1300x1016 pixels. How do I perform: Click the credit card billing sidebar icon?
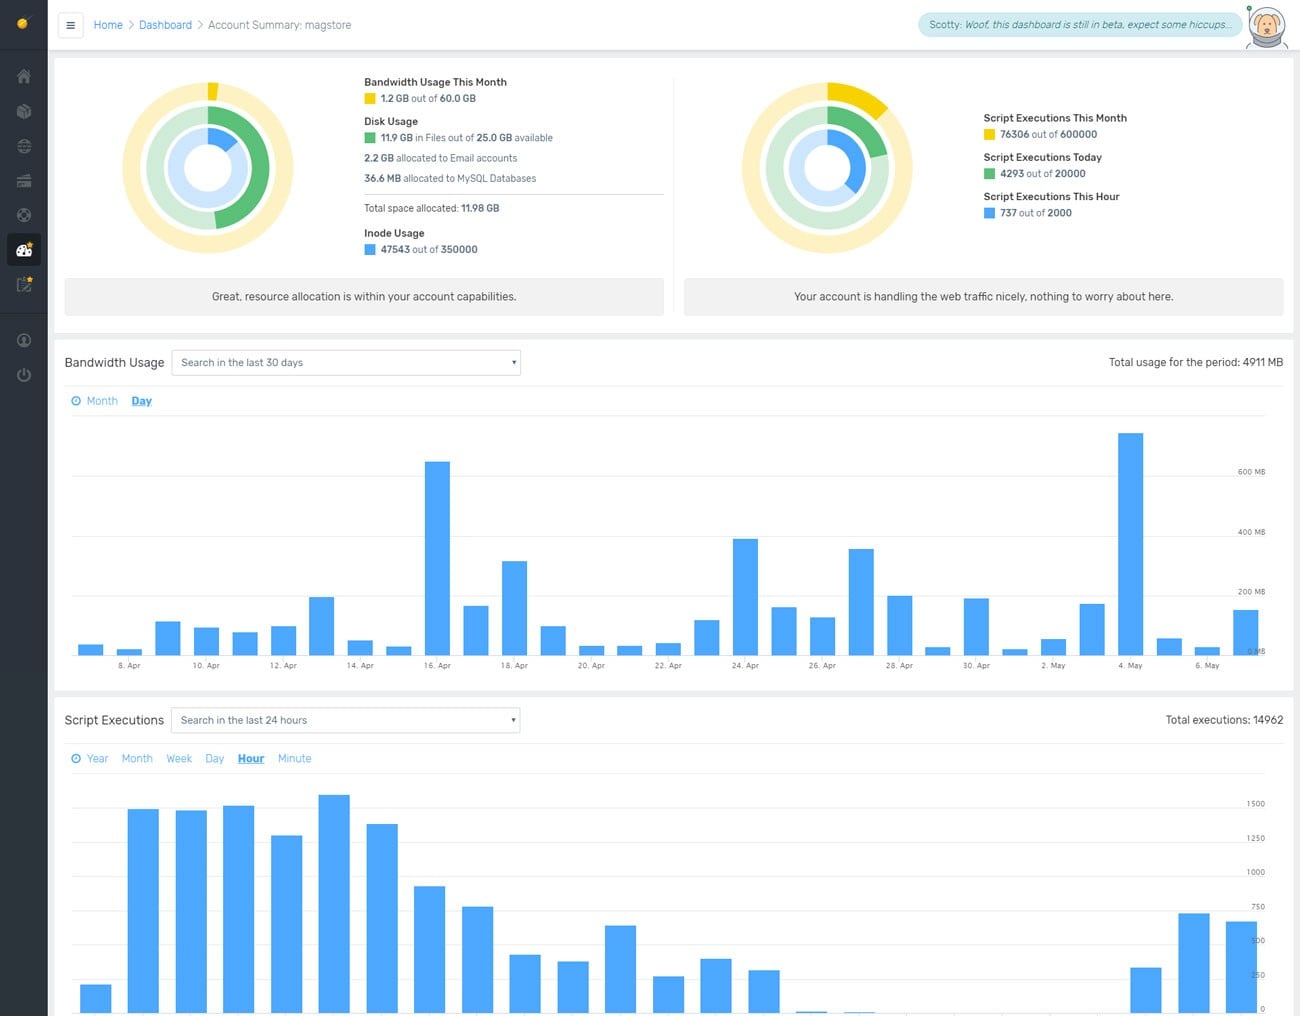[24, 181]
